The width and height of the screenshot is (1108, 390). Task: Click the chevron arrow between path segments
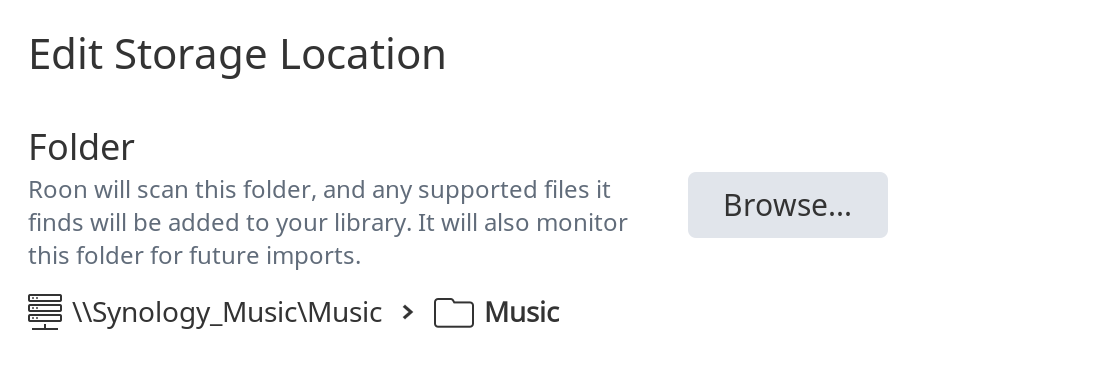407,312
